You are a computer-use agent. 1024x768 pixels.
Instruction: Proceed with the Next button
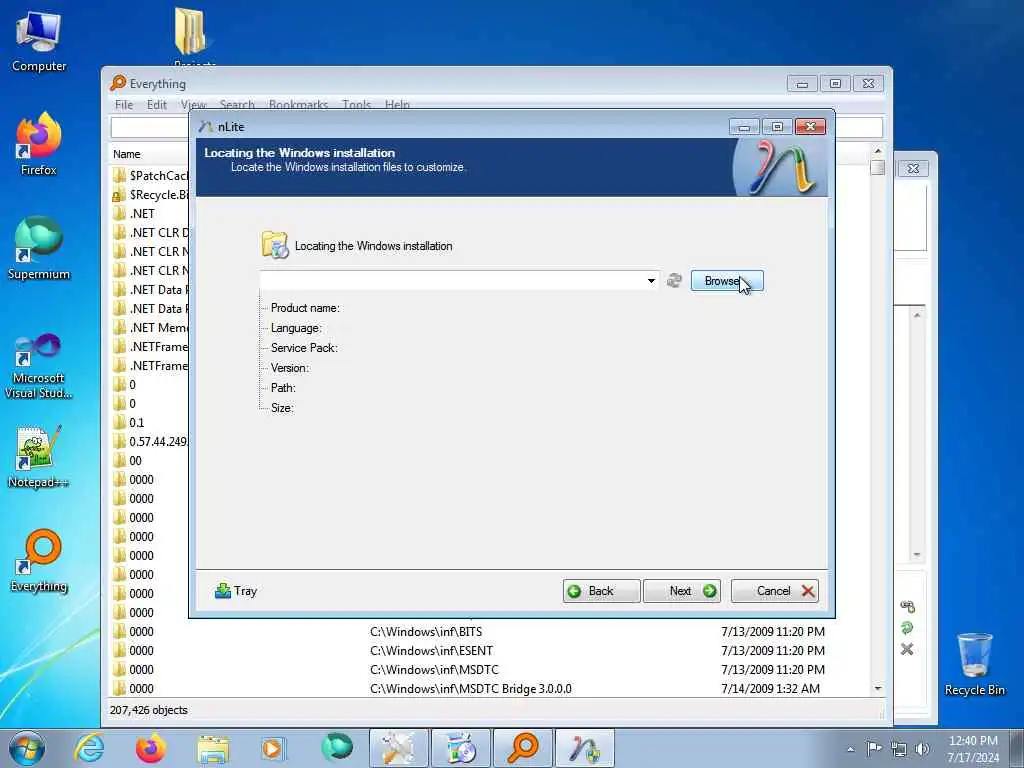(x=682, y=591)
